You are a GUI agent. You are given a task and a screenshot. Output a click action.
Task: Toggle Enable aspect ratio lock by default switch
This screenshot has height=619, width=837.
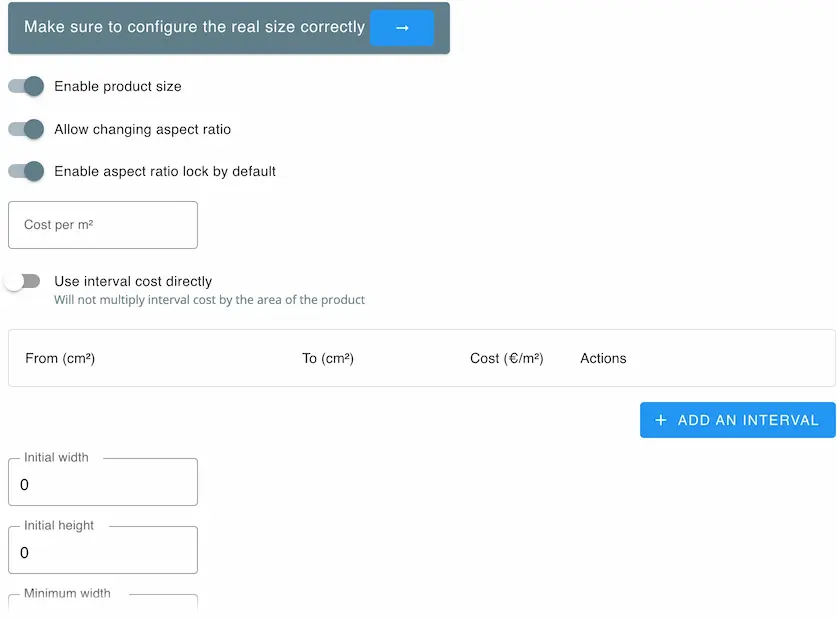pyautogui.click(x=26, y=171)
